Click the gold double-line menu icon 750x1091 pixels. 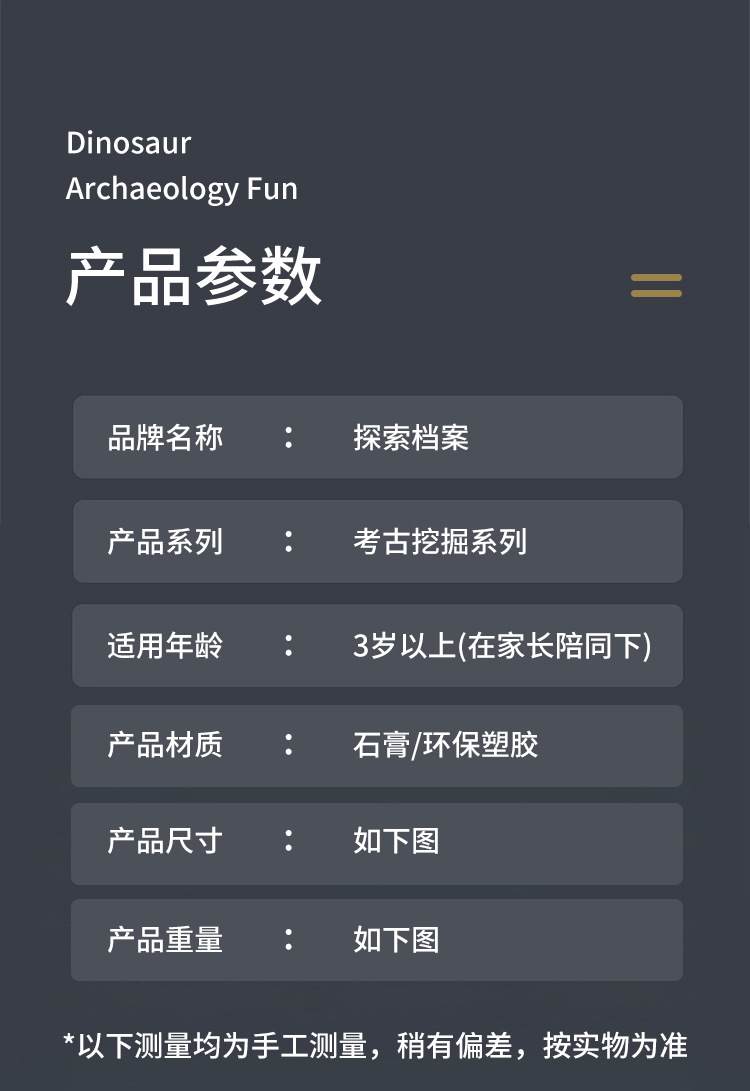656,286
